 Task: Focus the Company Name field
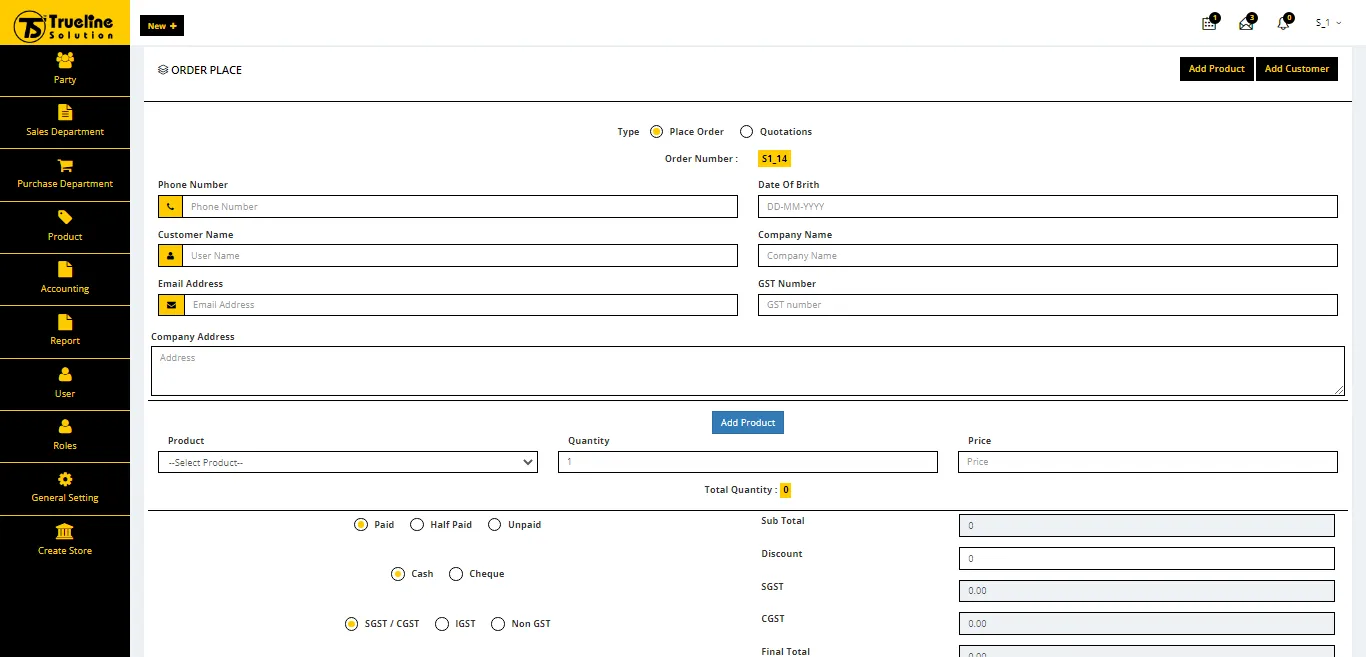coord(1048,255)
